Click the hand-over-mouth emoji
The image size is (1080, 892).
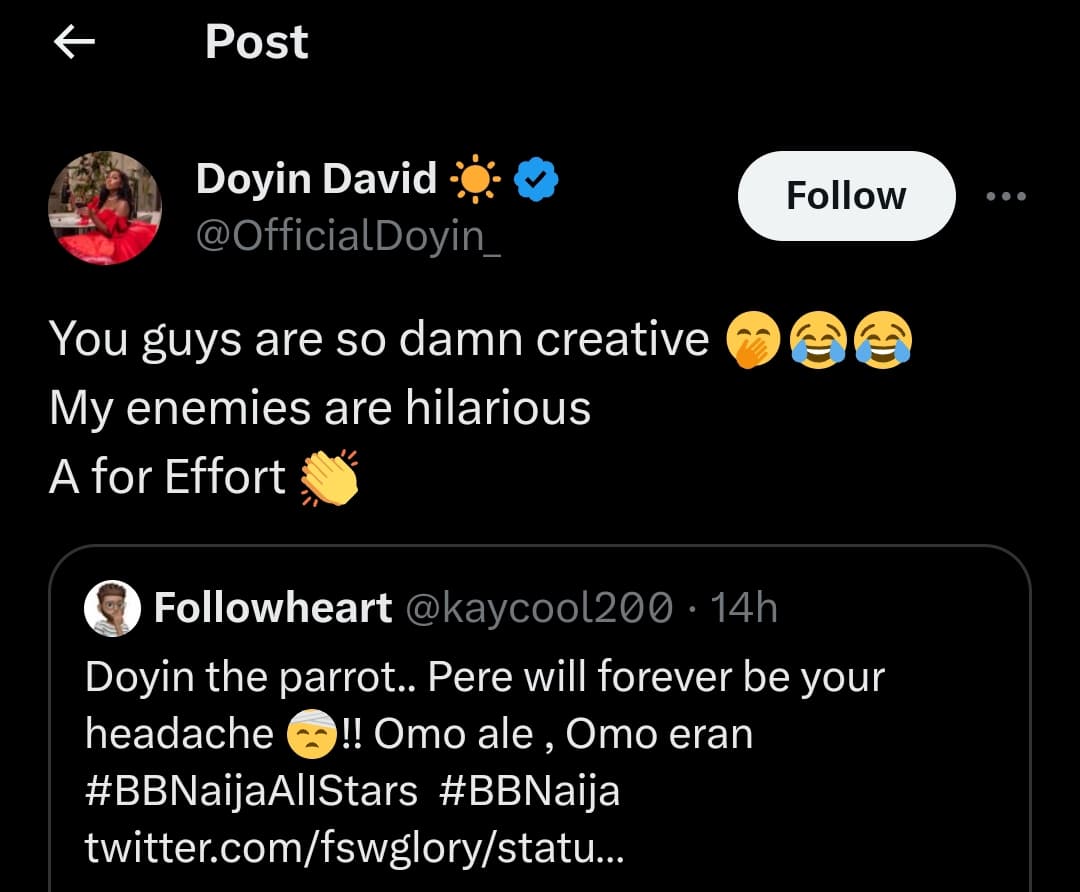click(749, 341)
